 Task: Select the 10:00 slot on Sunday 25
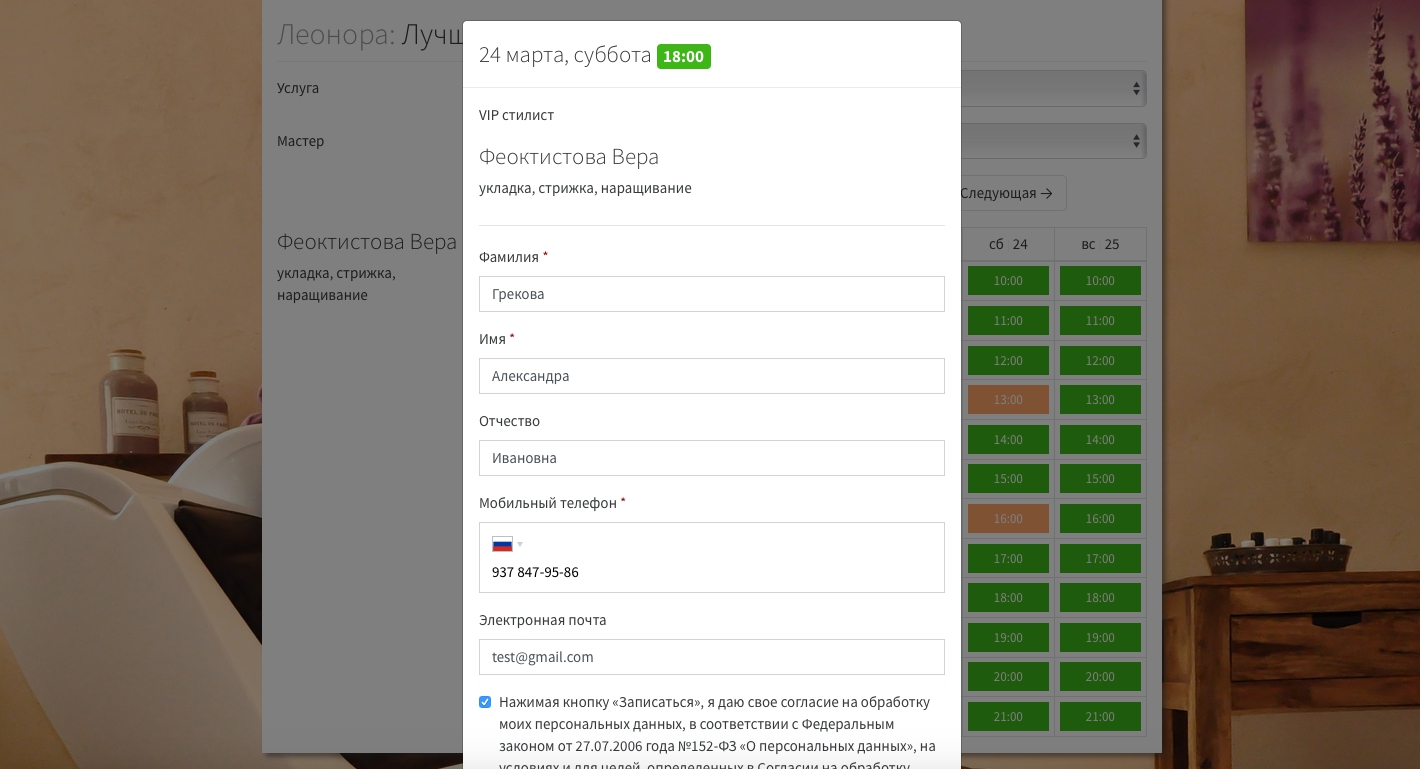(x=1100, y=281)
